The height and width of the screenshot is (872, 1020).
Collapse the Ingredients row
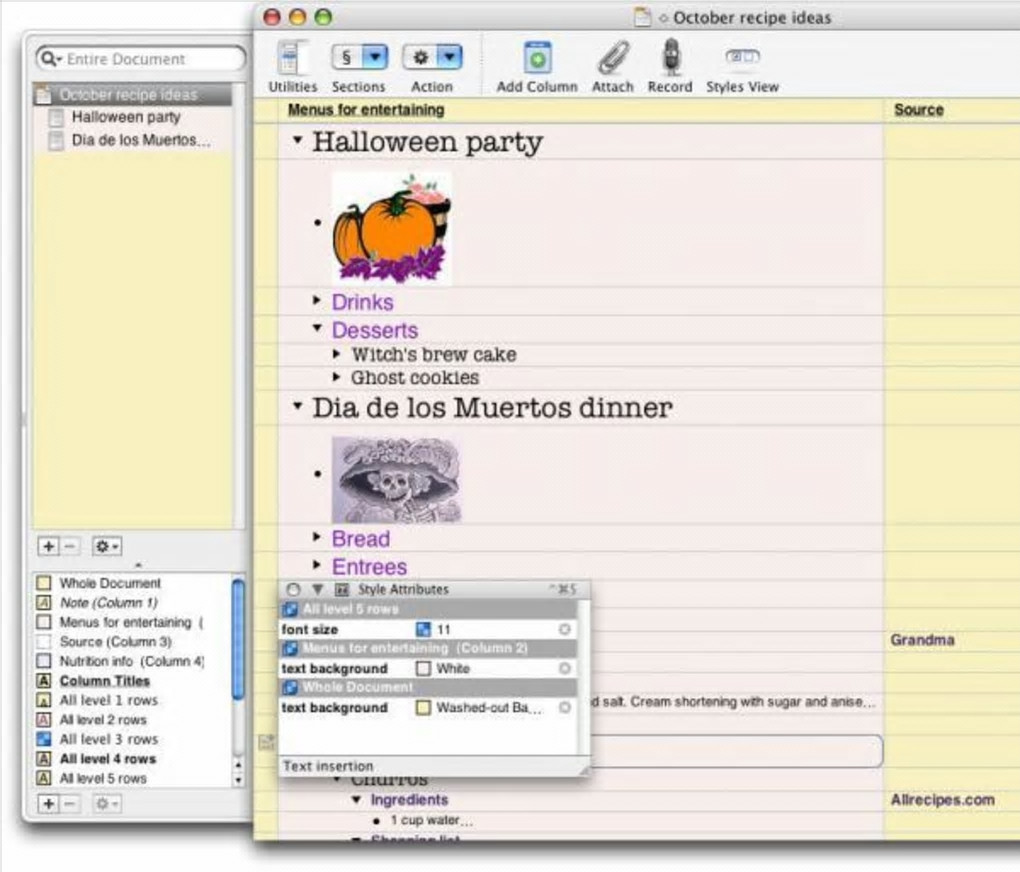[356, 800]
